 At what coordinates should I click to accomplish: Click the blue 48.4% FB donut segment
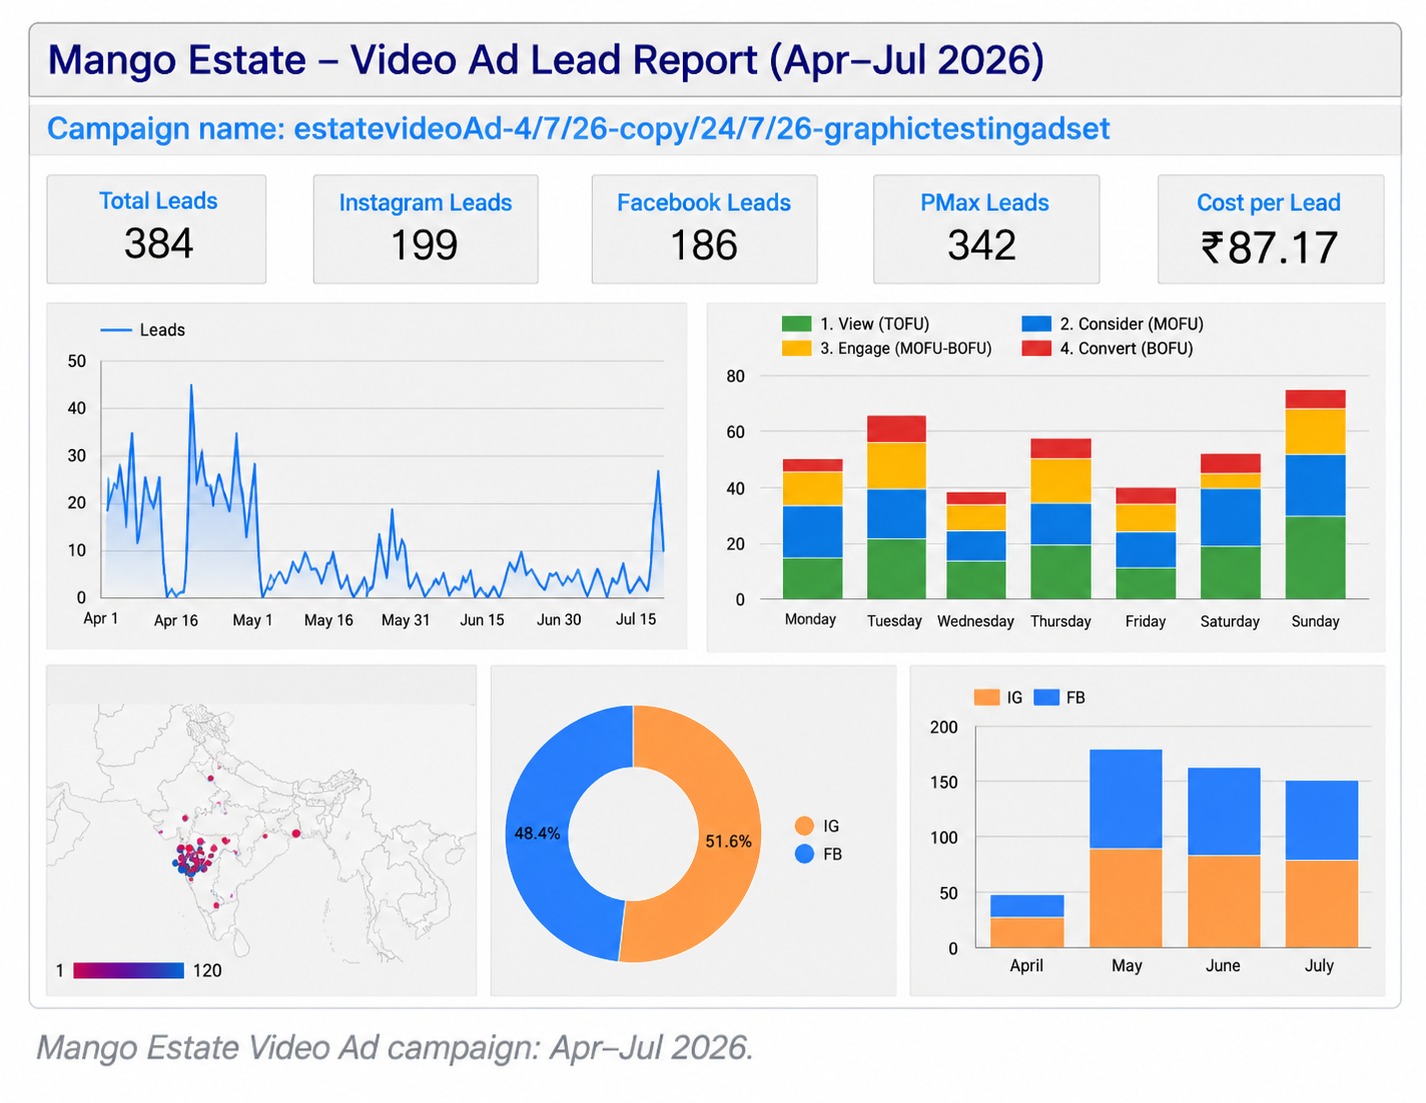point(538,832)
